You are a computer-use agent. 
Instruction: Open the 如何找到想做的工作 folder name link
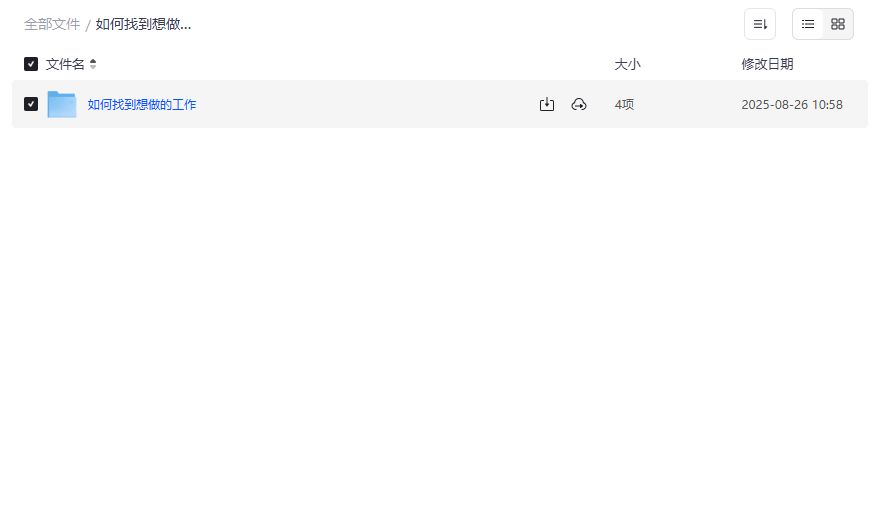142,104
